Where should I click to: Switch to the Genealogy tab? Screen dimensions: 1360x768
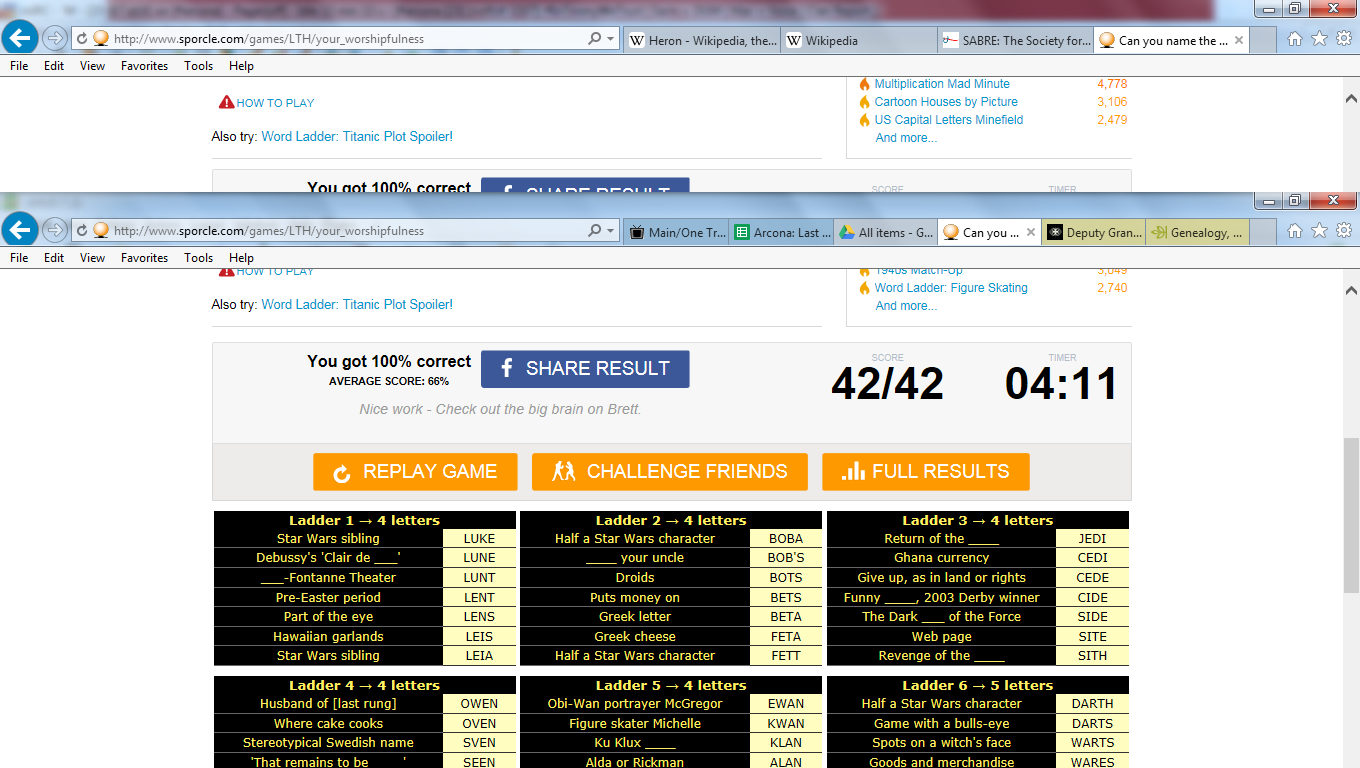click(x=1198, y=233)
